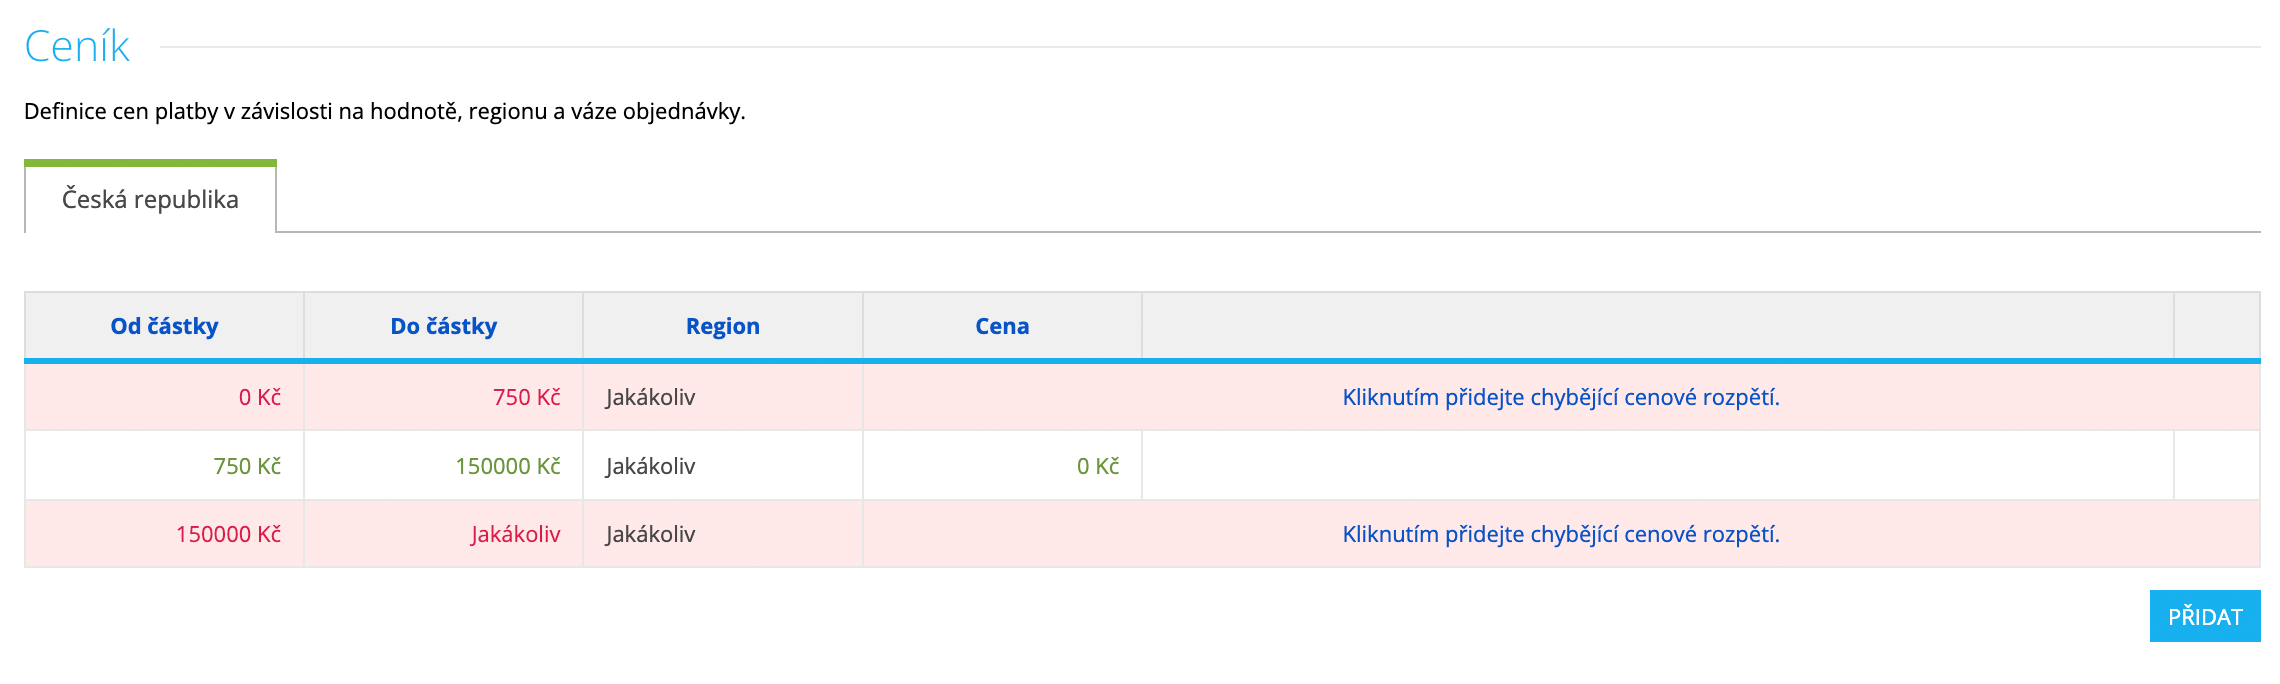Click the Cena column header
The height and width of the screenshot is (684, 2280).
coord(1001,326)
